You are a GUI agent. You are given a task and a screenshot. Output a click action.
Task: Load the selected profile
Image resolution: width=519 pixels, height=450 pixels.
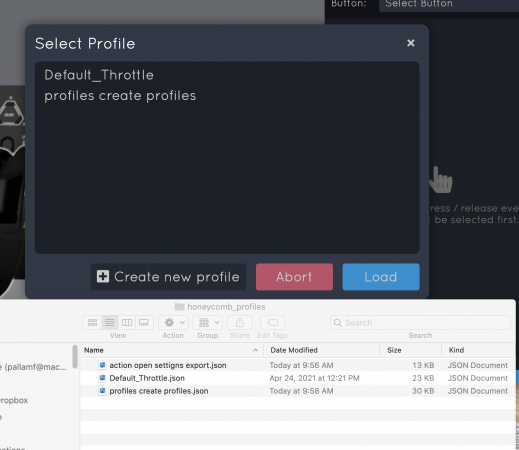click(381, 277)
